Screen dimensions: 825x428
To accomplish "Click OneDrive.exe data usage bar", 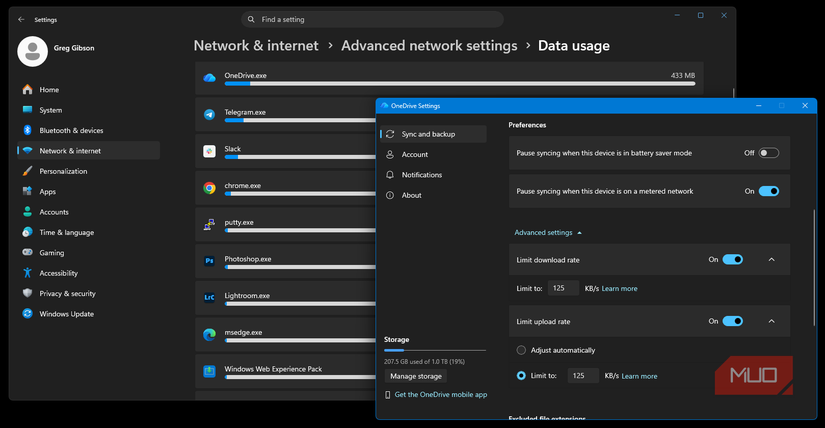I will (x=460, y=84).
